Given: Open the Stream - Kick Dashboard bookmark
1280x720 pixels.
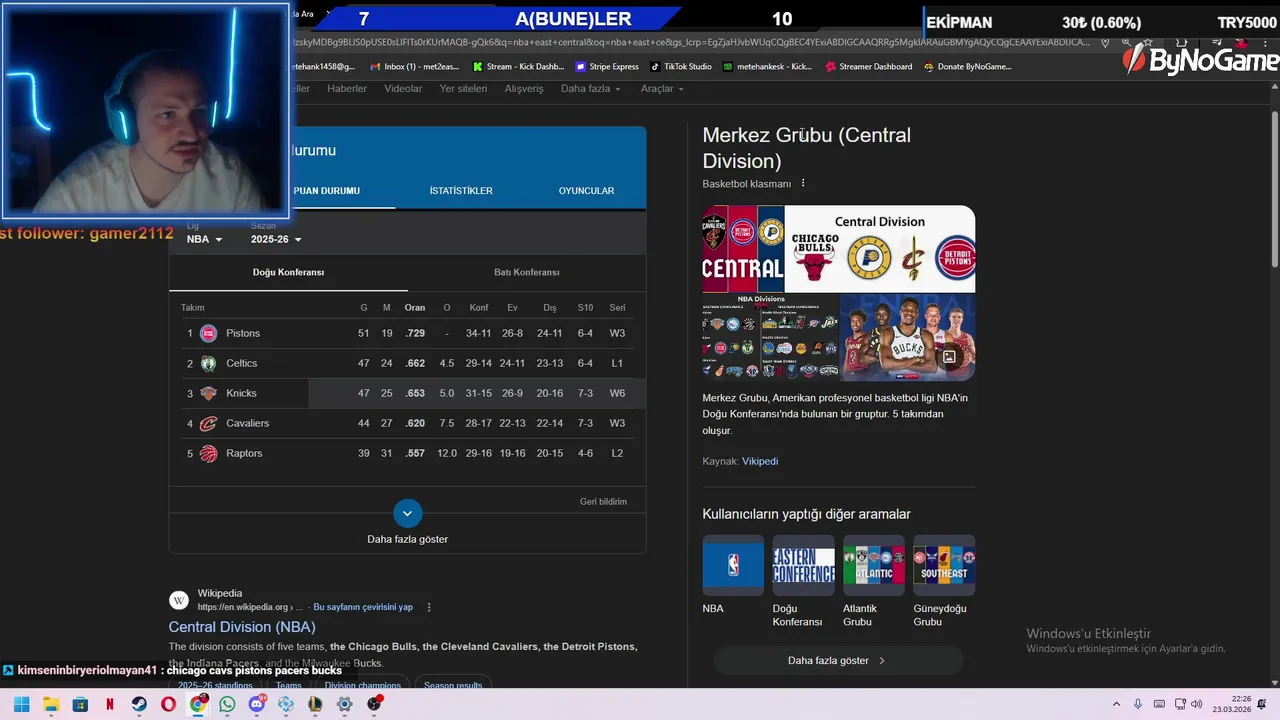Looking at the screenshot, I should (518, 66).
